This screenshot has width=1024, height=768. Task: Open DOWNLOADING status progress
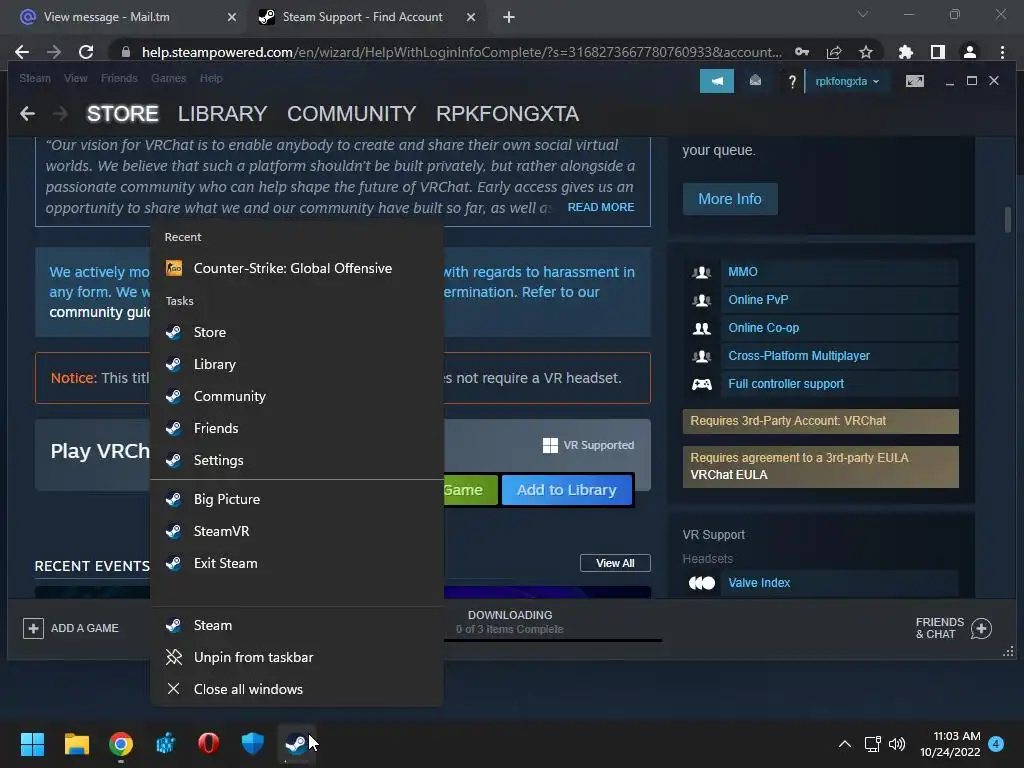(510, 622)
